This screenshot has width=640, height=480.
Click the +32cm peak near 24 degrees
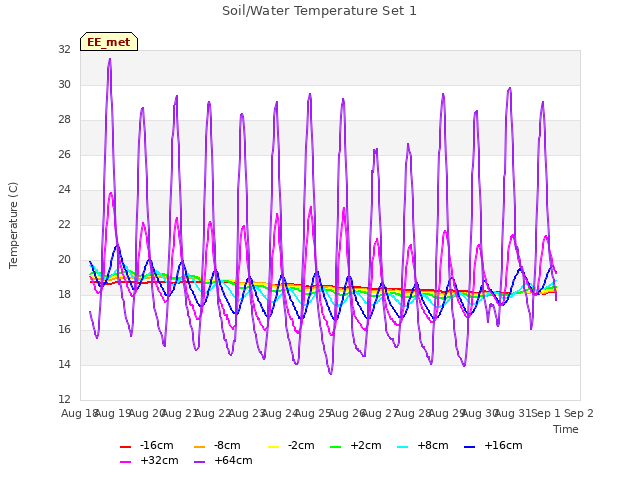[111, 193]
